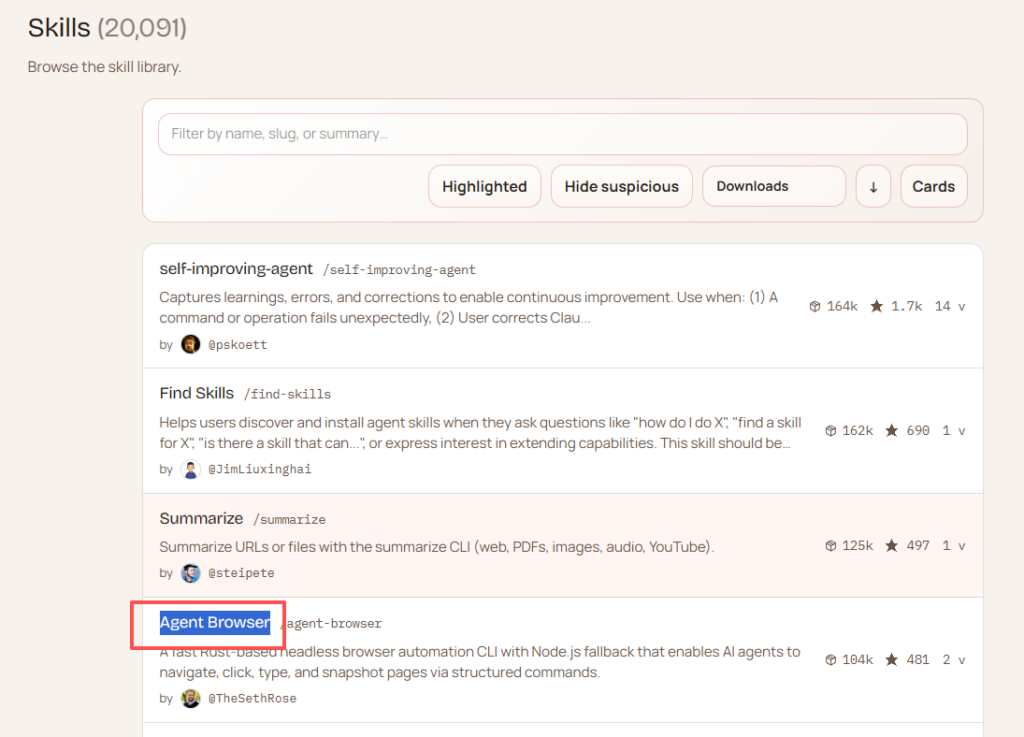Click the download cube icon for self-improving-agent

[815, 306]
